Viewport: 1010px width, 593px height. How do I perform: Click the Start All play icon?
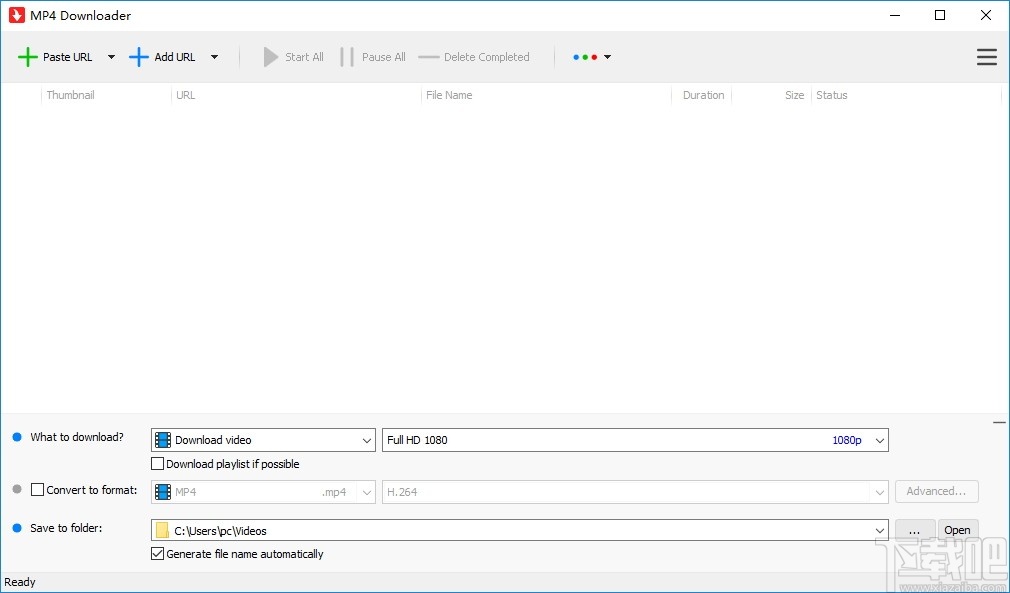pyautogui.click(x=268, y=57)
